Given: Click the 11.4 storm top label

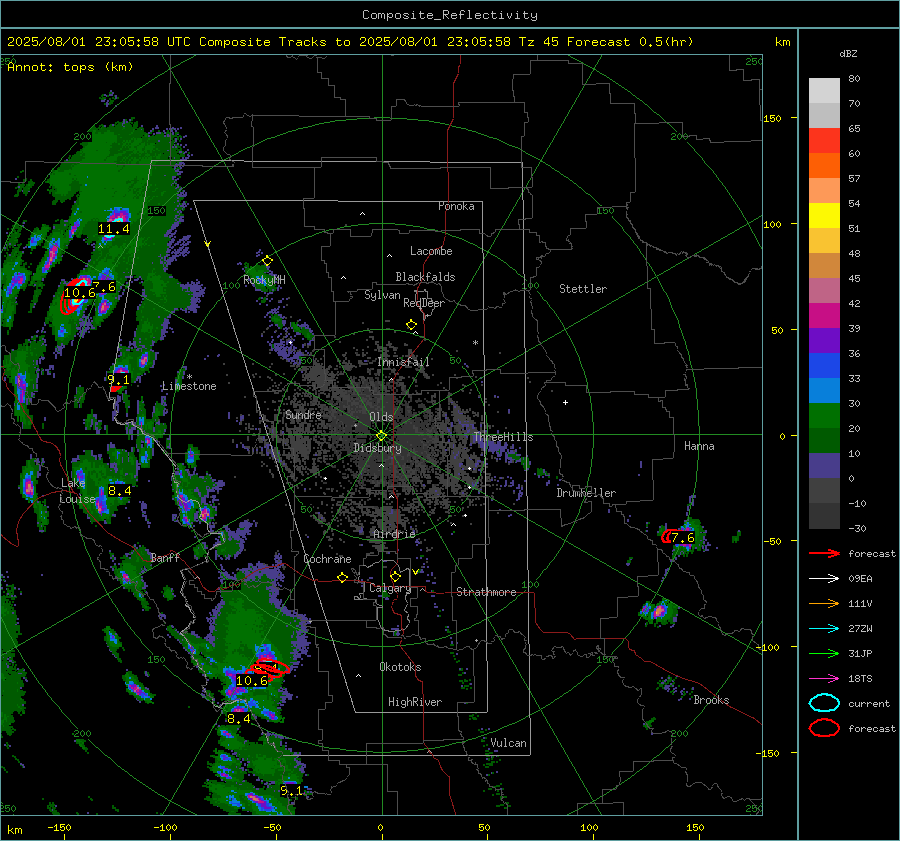Looking at the screenshot, I should (x=114, y=229).
